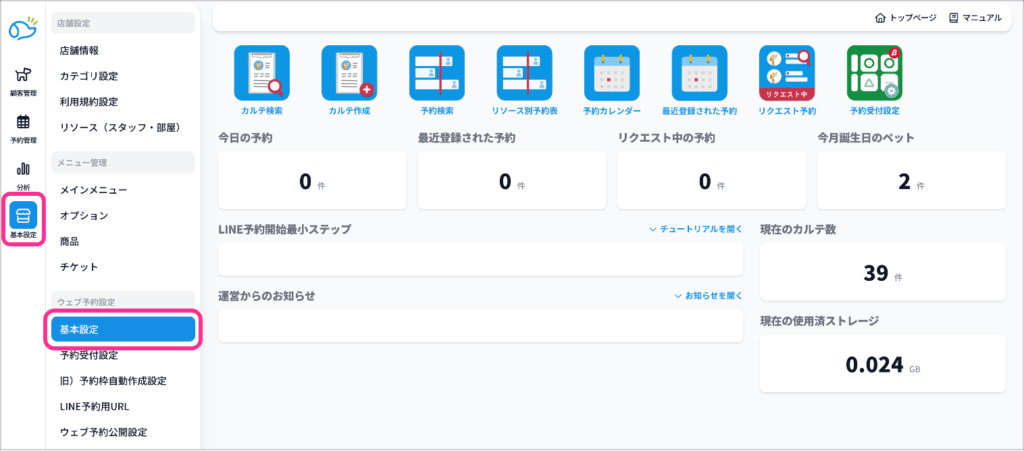Click the app logo at top left
The height and width of the screenshot is (451, 1024).
point(23,29)
